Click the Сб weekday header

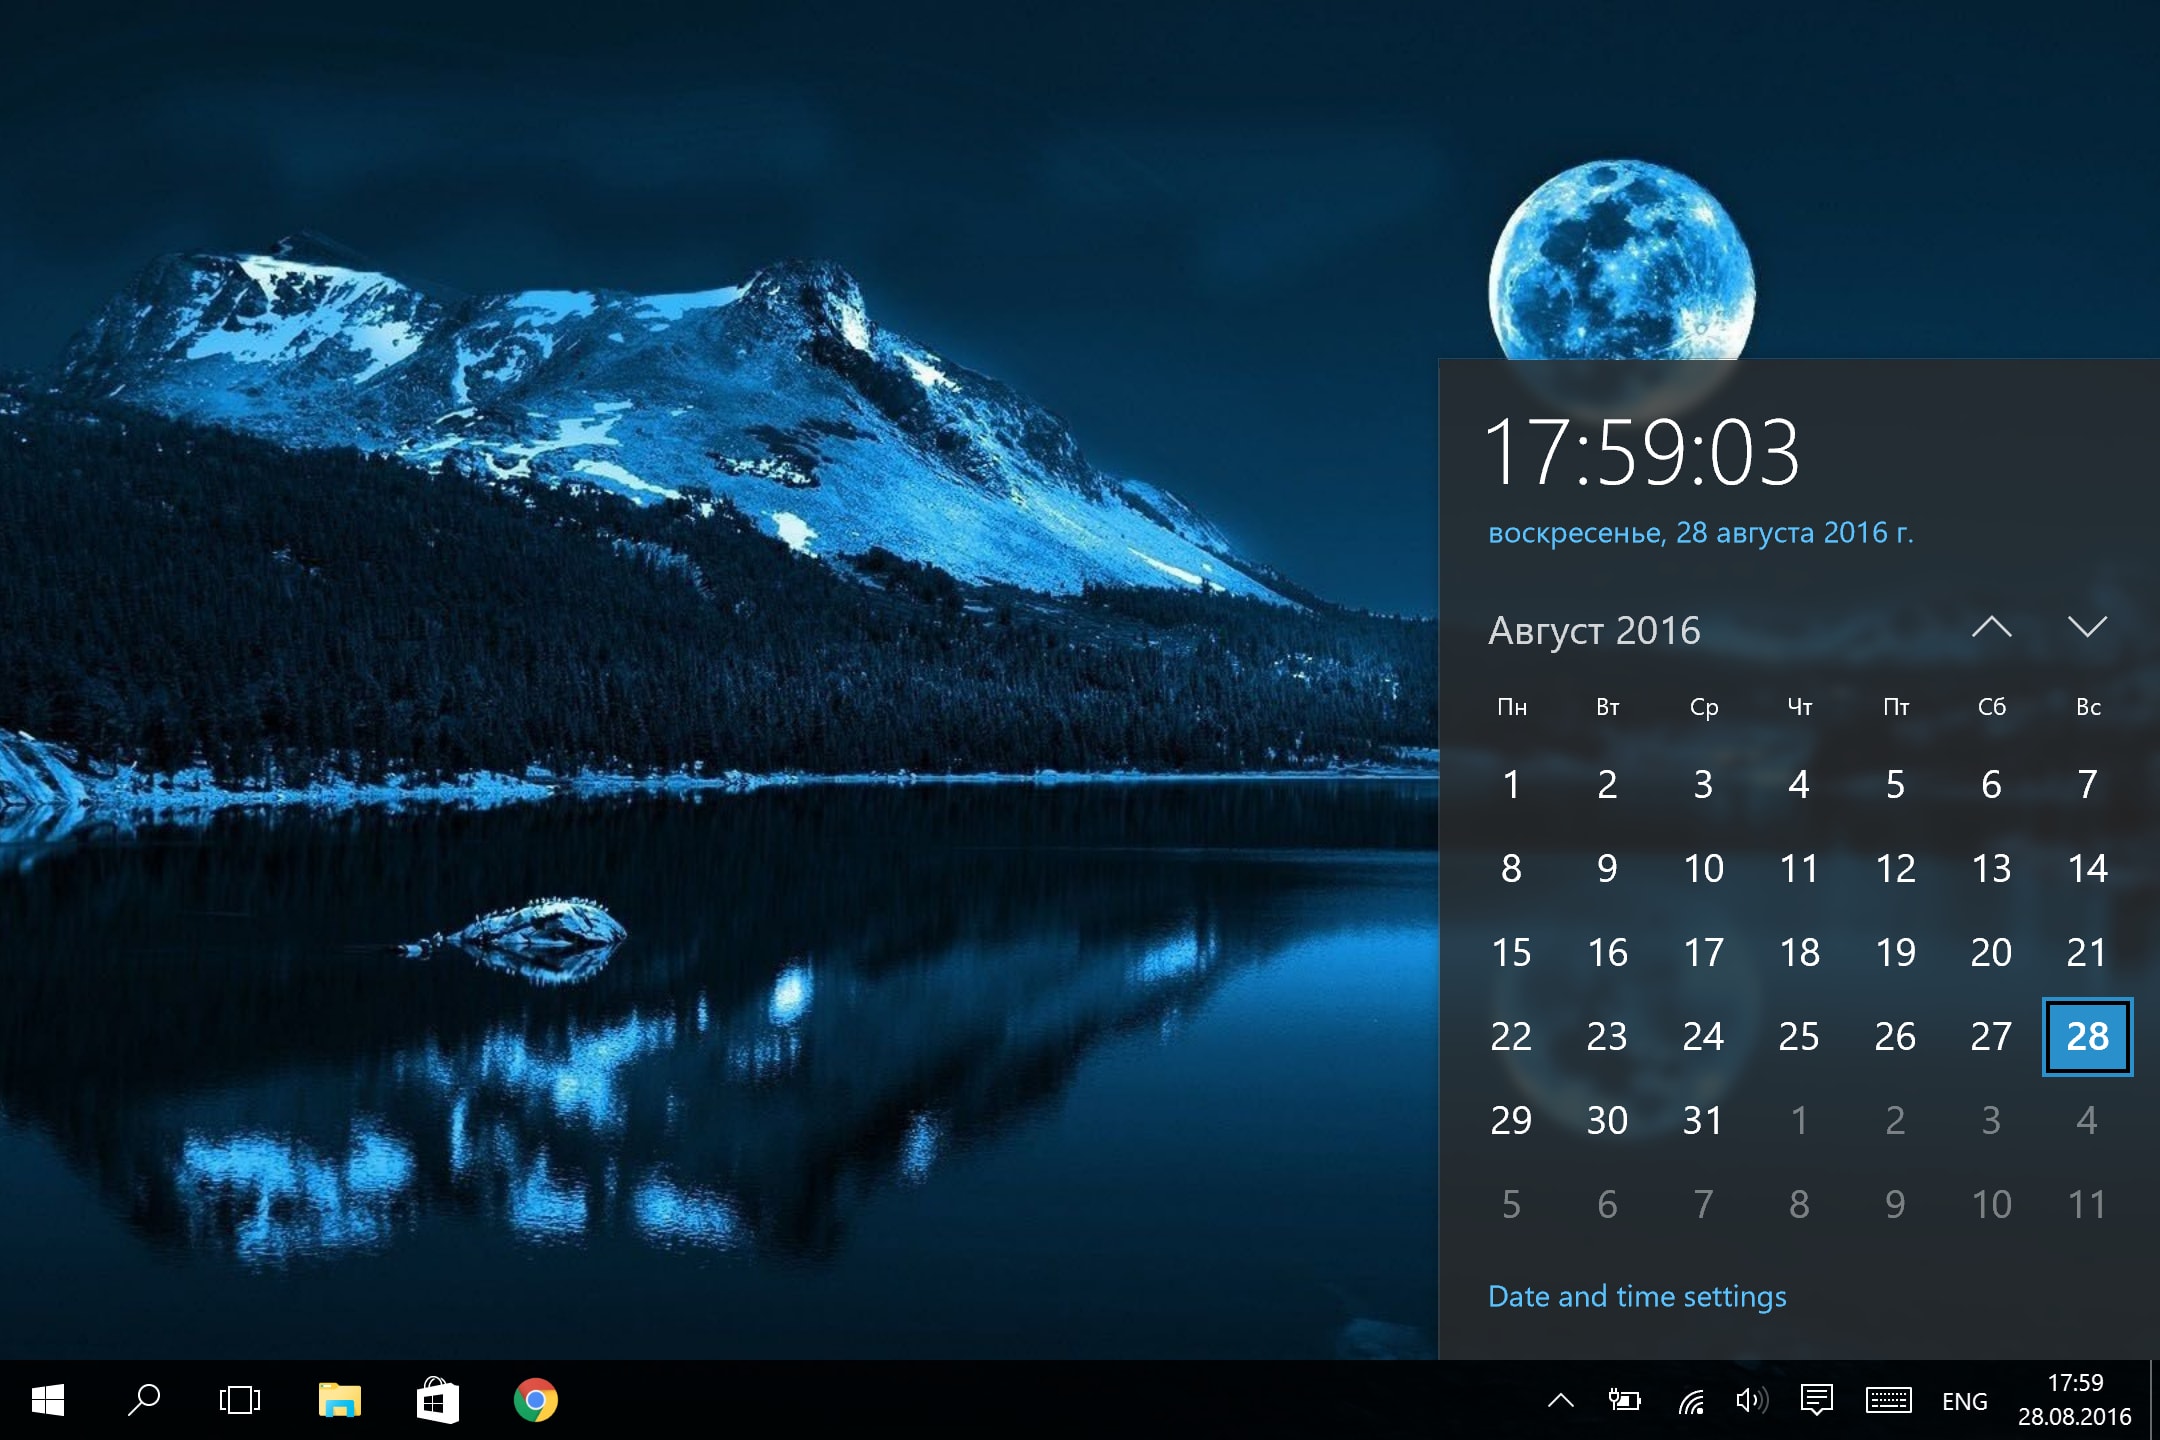tap(1991, 708)
